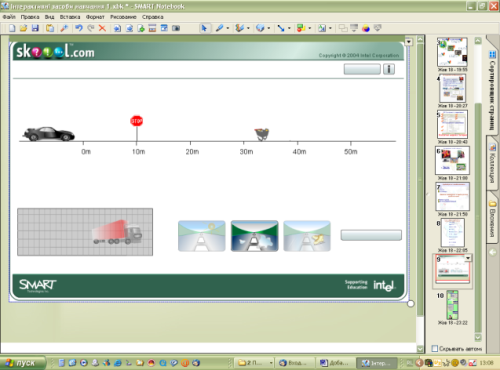
Task: Expand the Creative Pen options arrow
Action: coord(248,28)
